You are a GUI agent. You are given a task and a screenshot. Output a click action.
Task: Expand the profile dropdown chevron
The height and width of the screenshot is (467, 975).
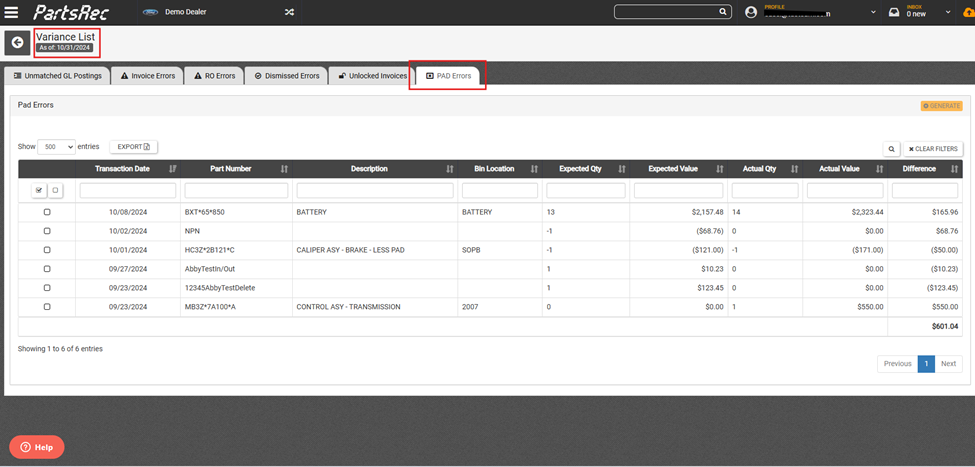pos(873,12)
